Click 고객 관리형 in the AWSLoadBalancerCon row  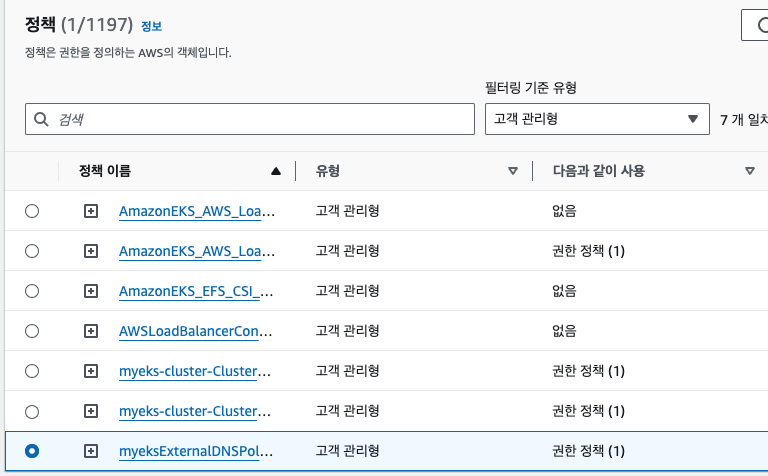coord(347,331)
